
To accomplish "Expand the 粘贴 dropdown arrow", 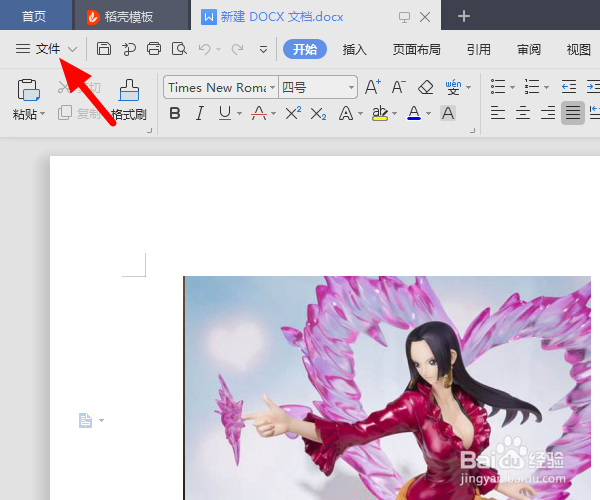I will (x=42, y=114).
